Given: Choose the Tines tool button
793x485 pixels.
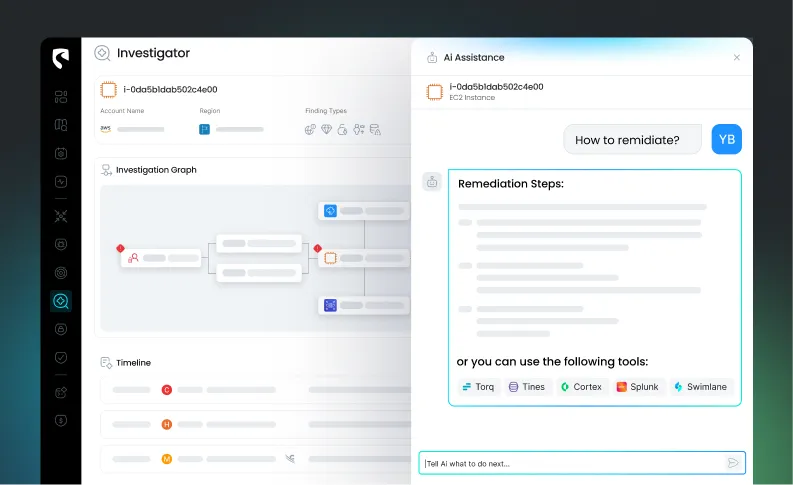Looking at the screenshot, I should 527,387.
